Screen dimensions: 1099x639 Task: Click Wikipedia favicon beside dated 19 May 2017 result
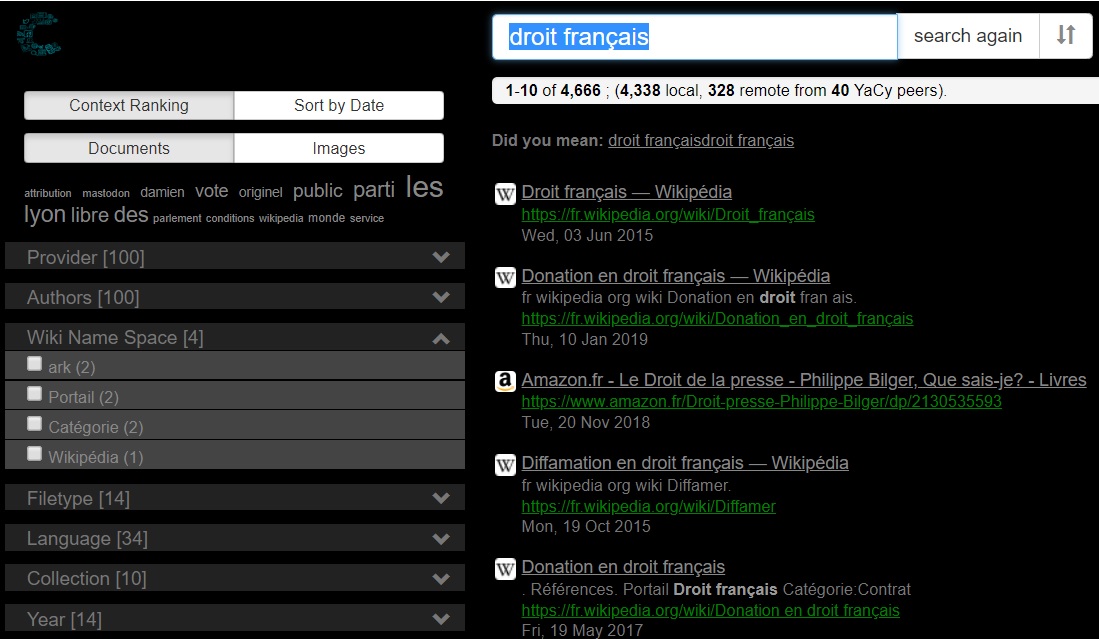(x=505, y=568)
